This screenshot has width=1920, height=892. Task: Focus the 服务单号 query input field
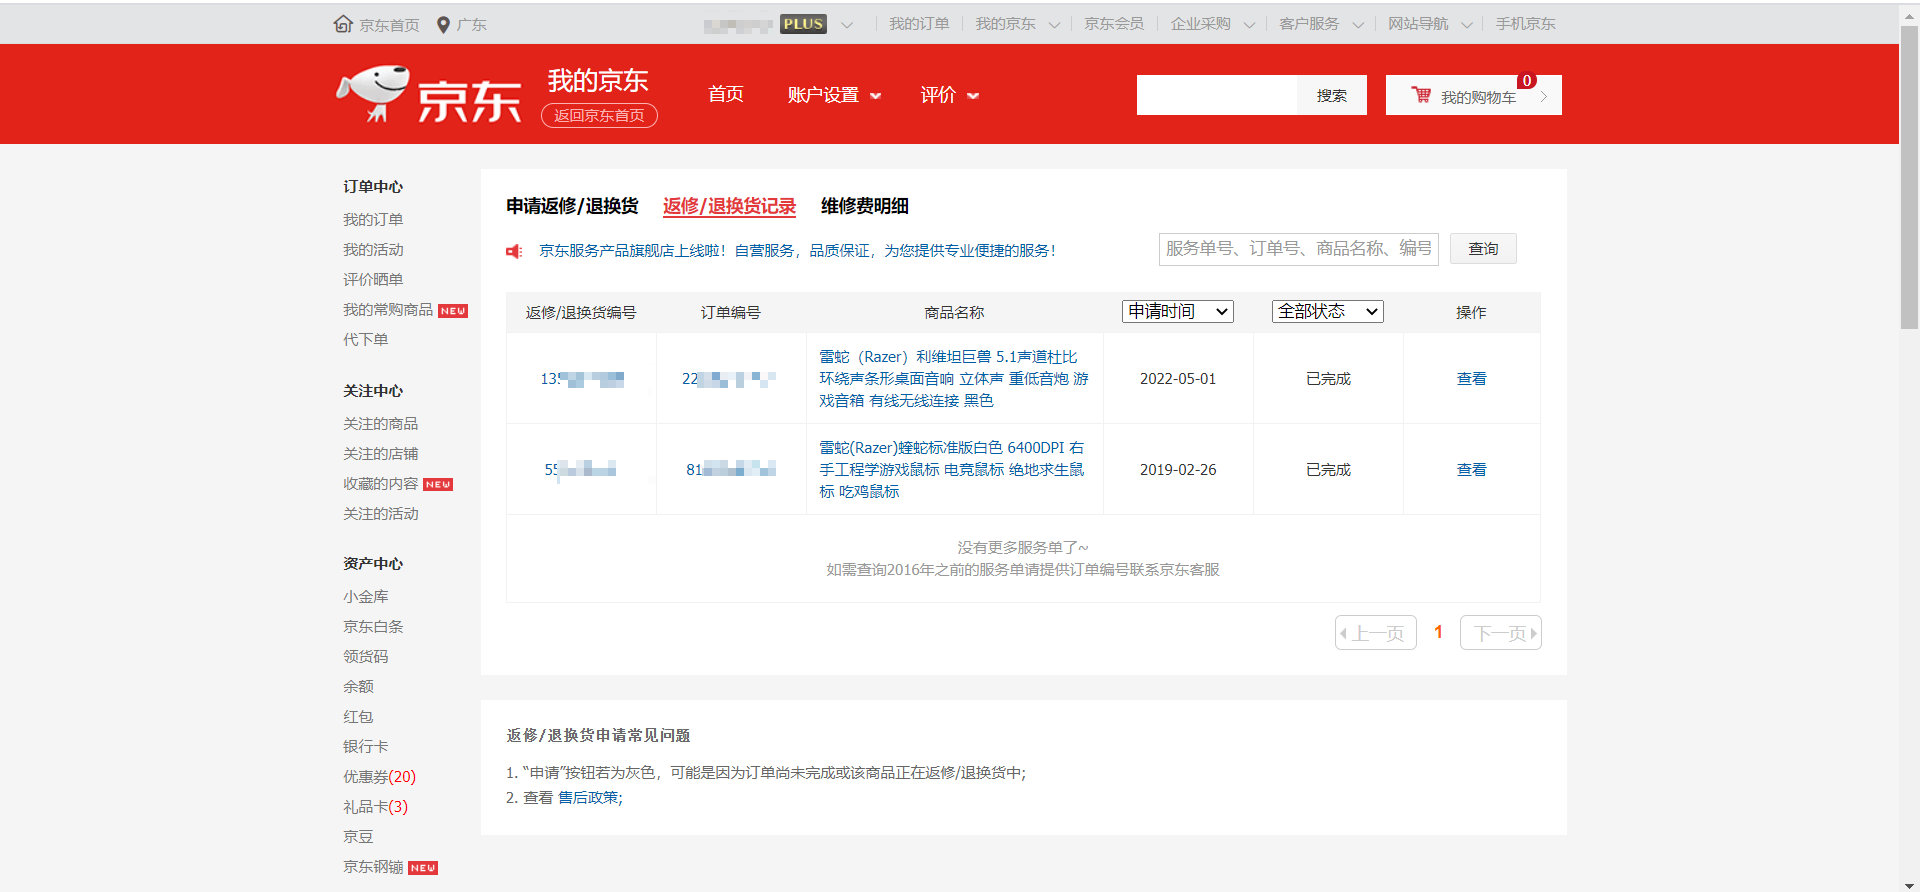(x=1299, y=249)
